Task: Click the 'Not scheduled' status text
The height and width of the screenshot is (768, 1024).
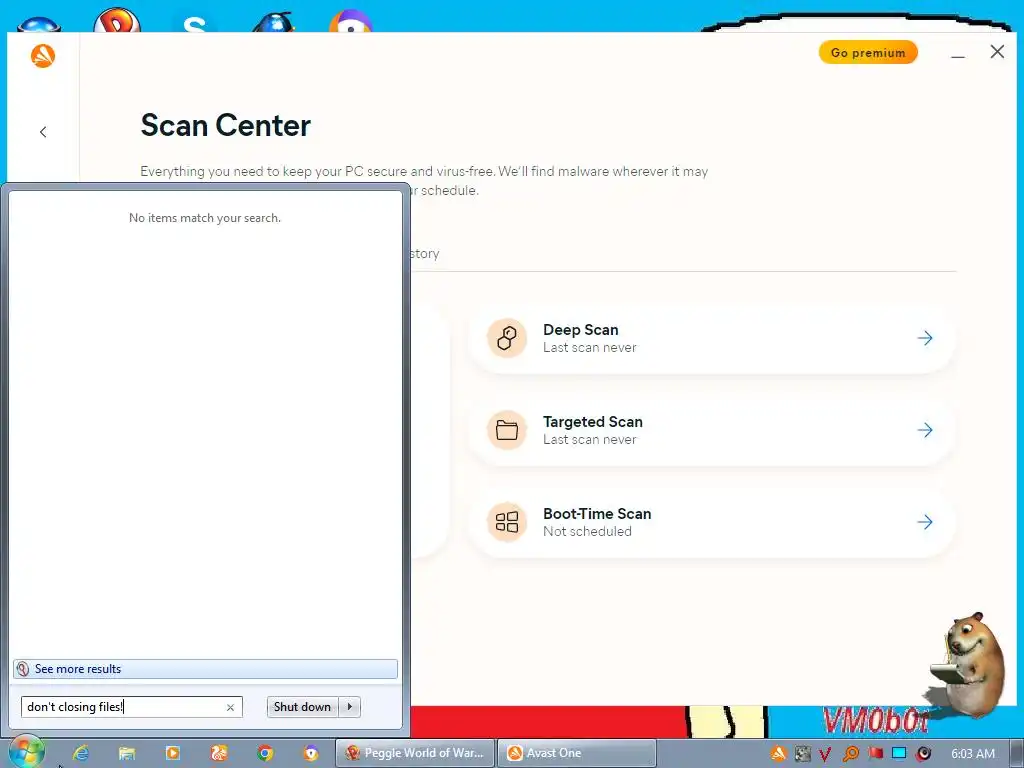Action: tap(587, 532)
